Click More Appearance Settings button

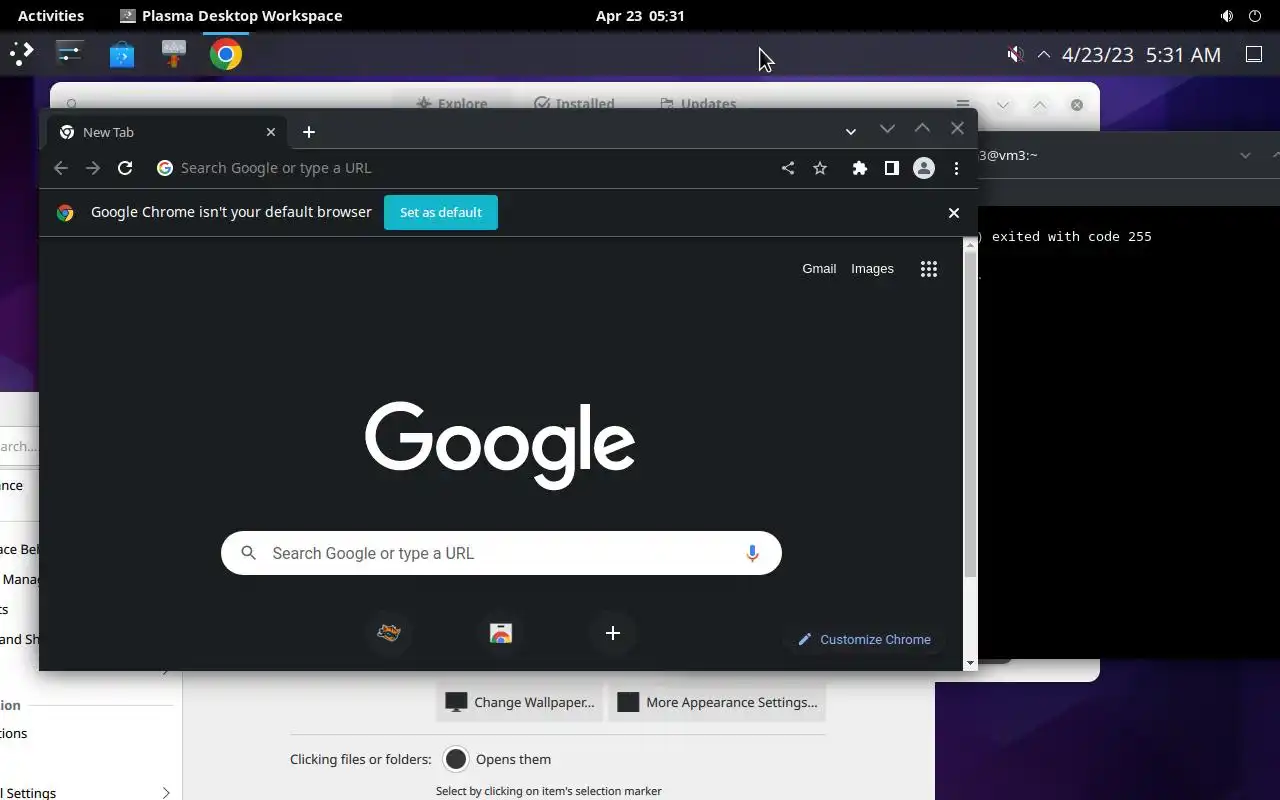tap(718, 702)
